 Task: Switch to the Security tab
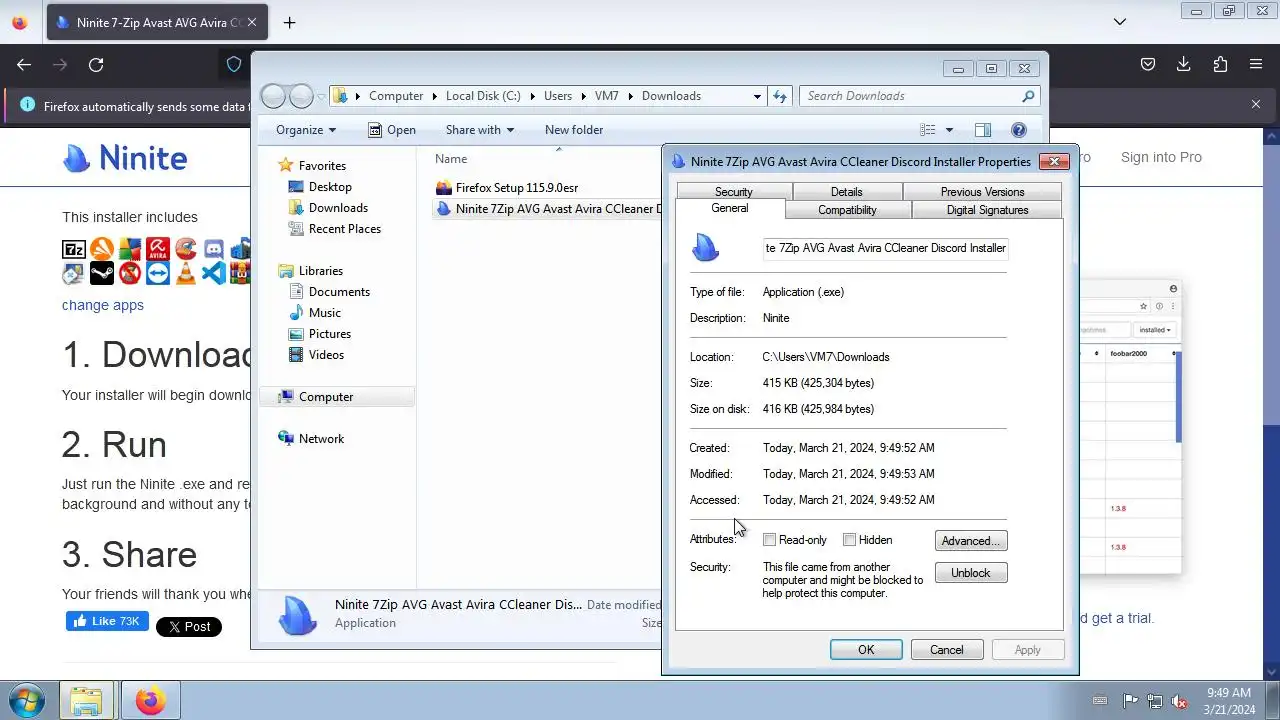pyautogui.click(x=733, y=191)
